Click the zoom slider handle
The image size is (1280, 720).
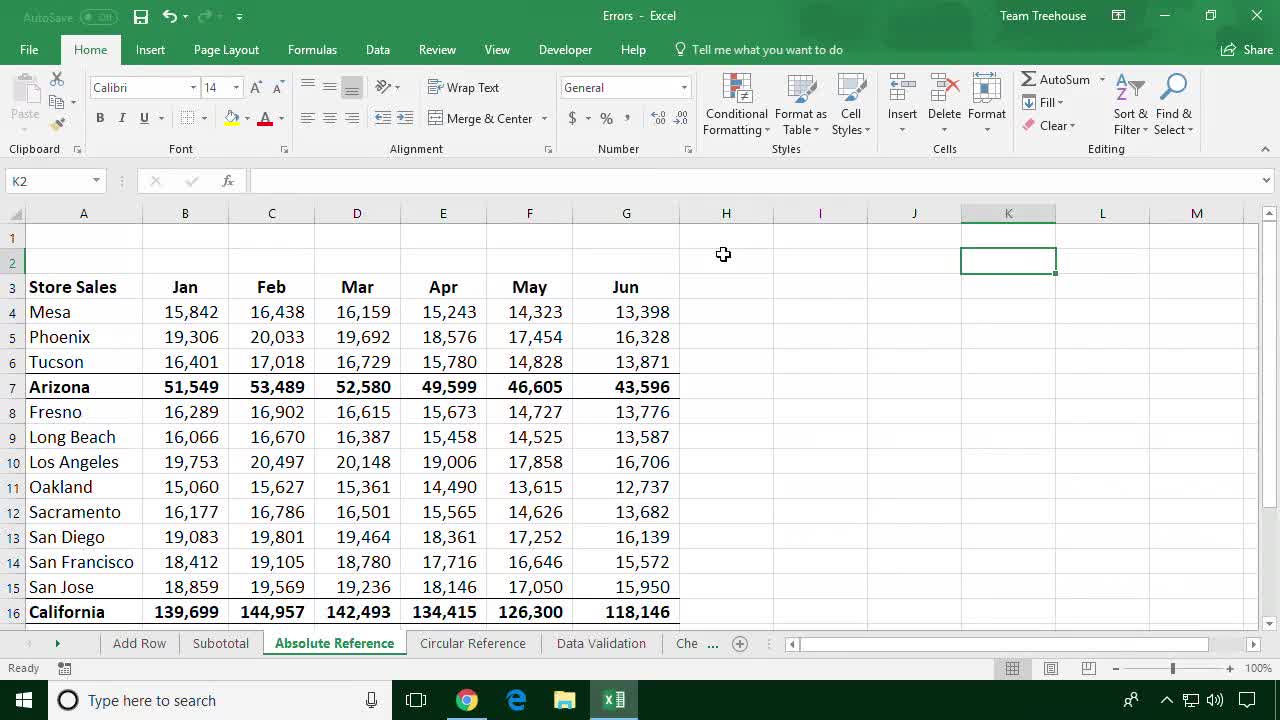[1173, 668]
